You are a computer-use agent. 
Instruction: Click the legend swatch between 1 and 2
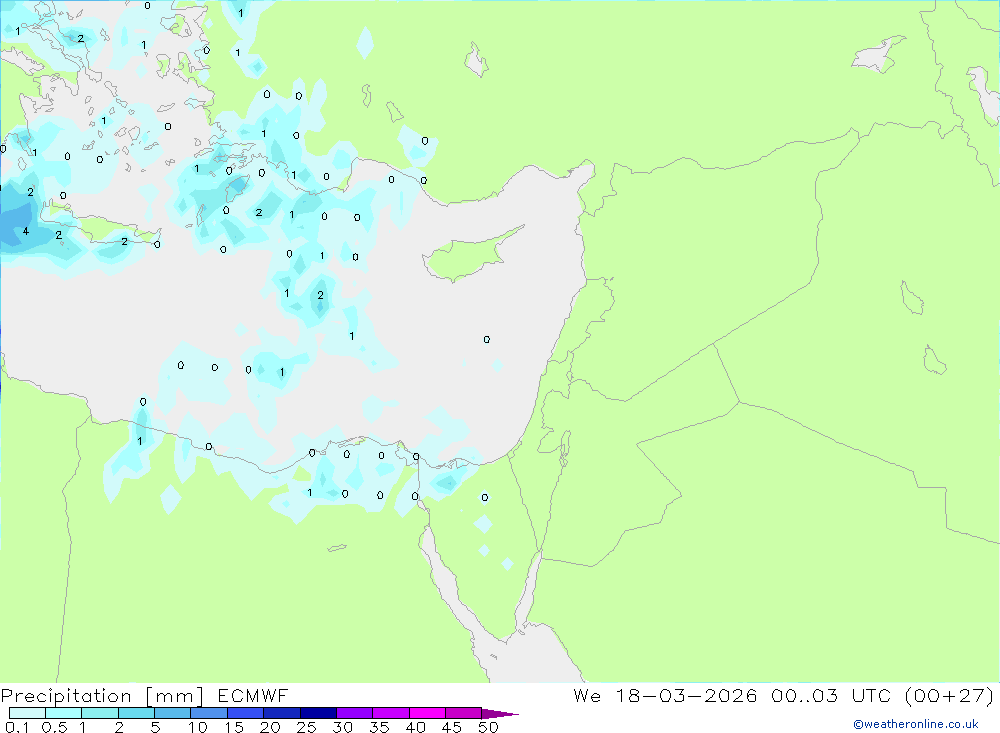[99, 713]
